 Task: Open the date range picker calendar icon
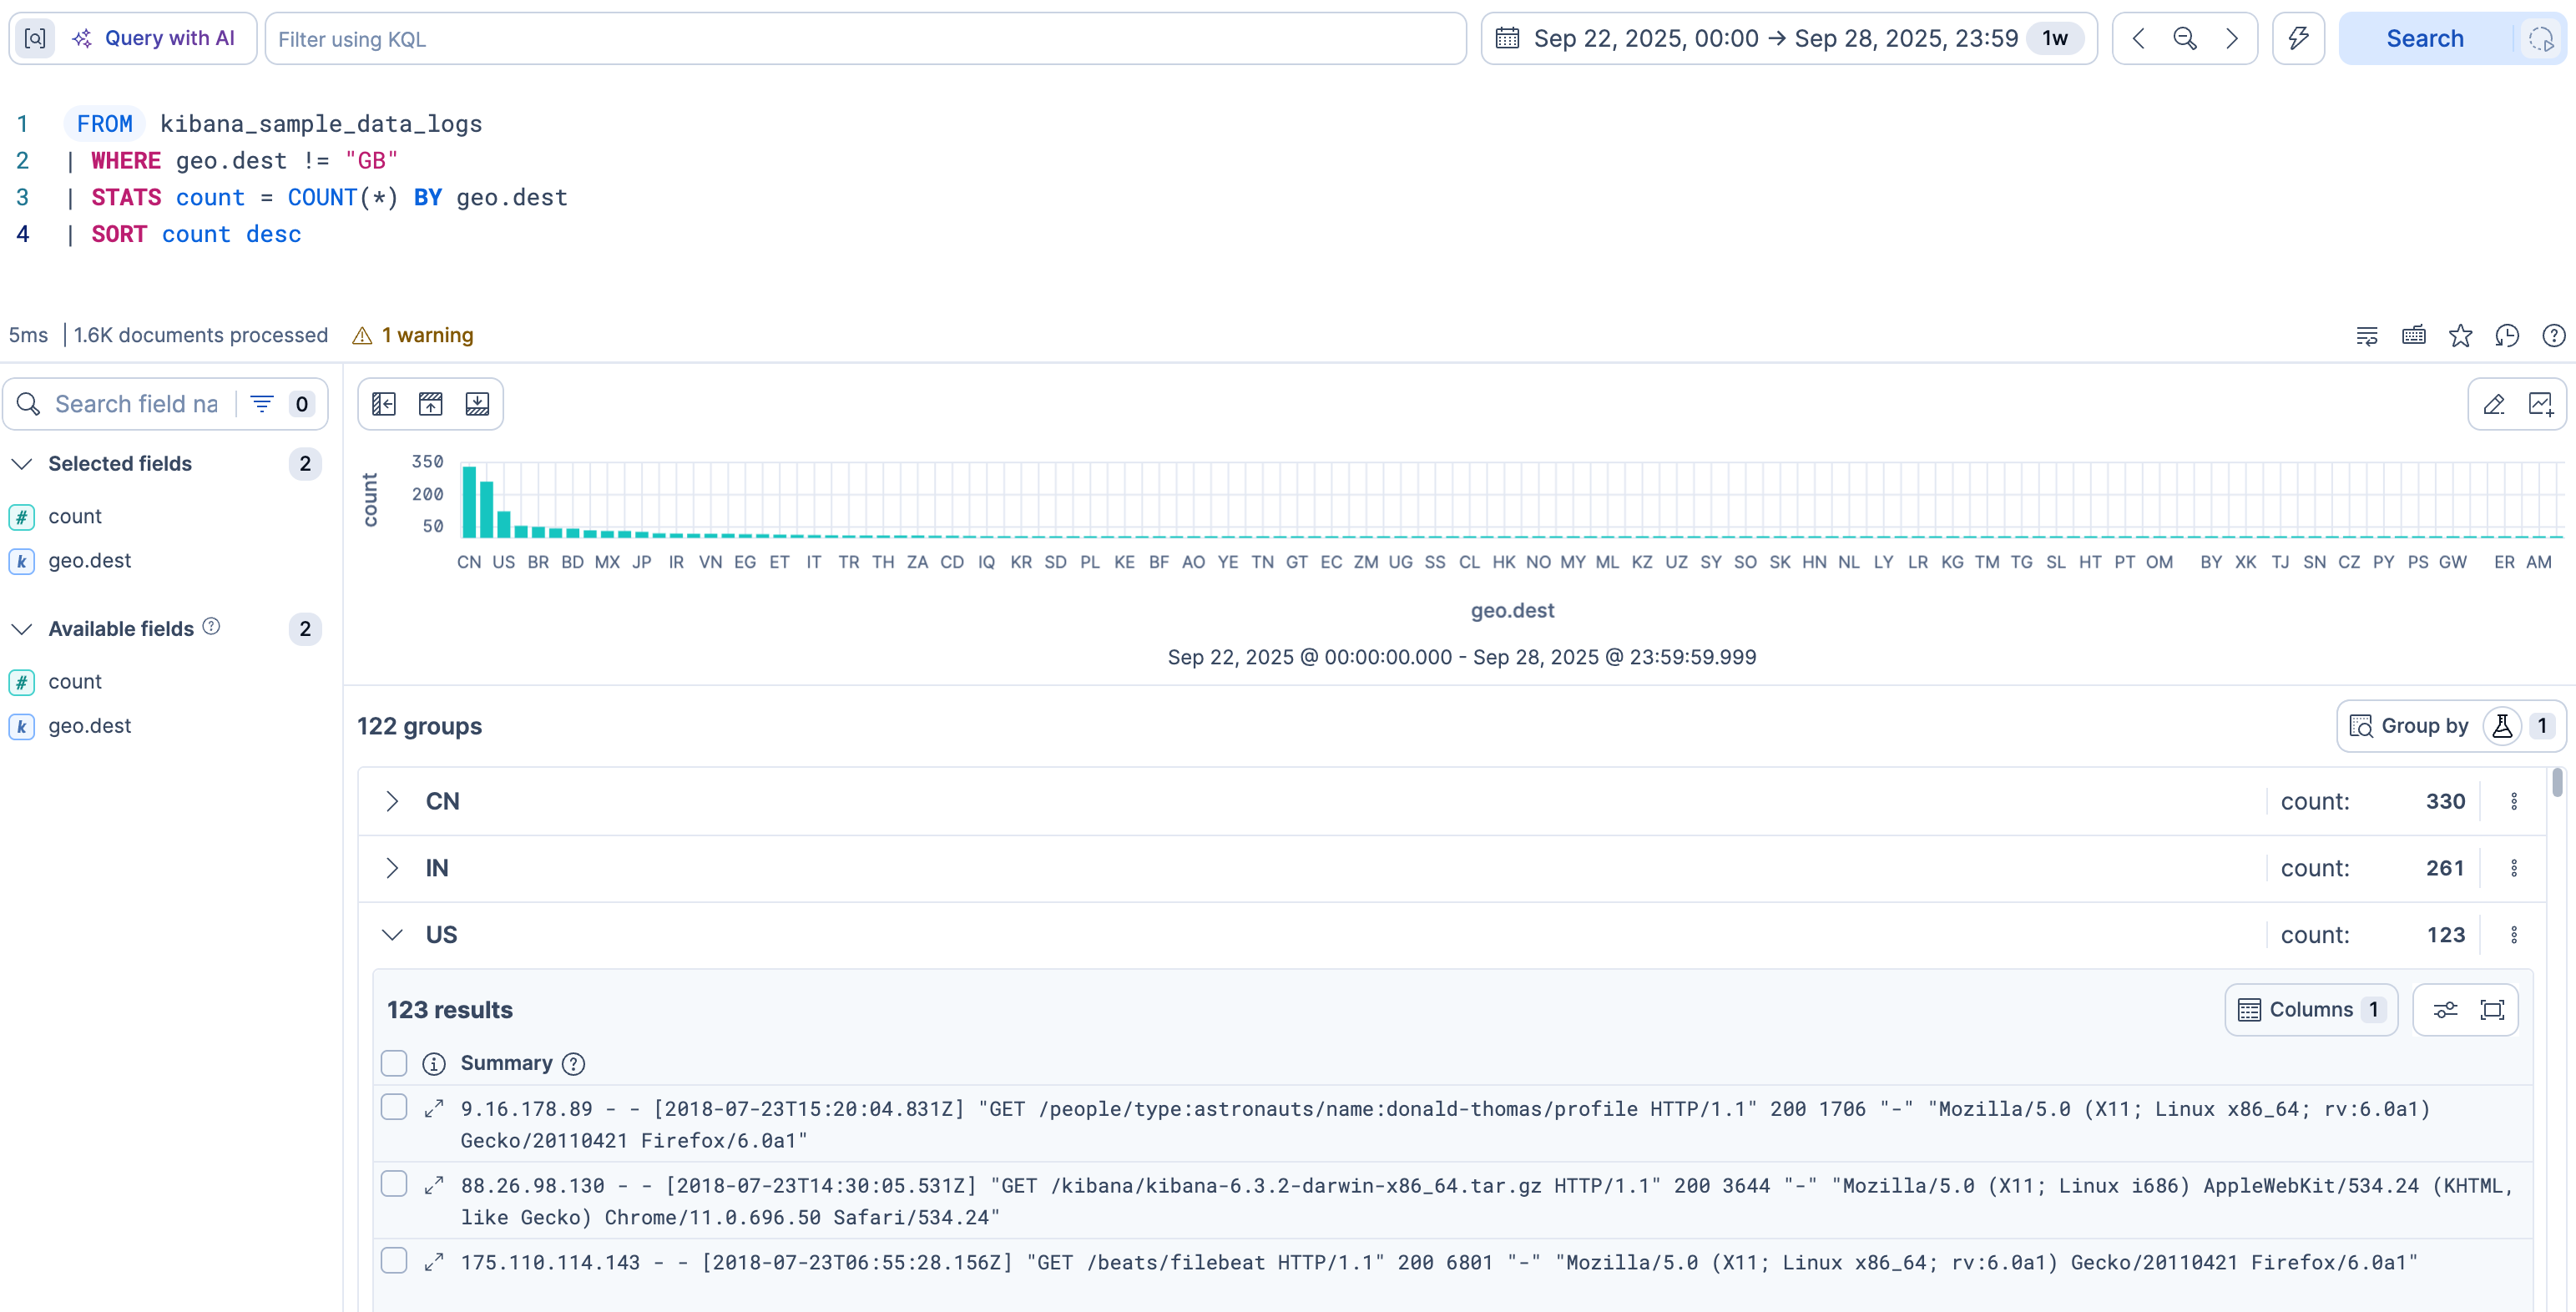(x=1507, y=39)
